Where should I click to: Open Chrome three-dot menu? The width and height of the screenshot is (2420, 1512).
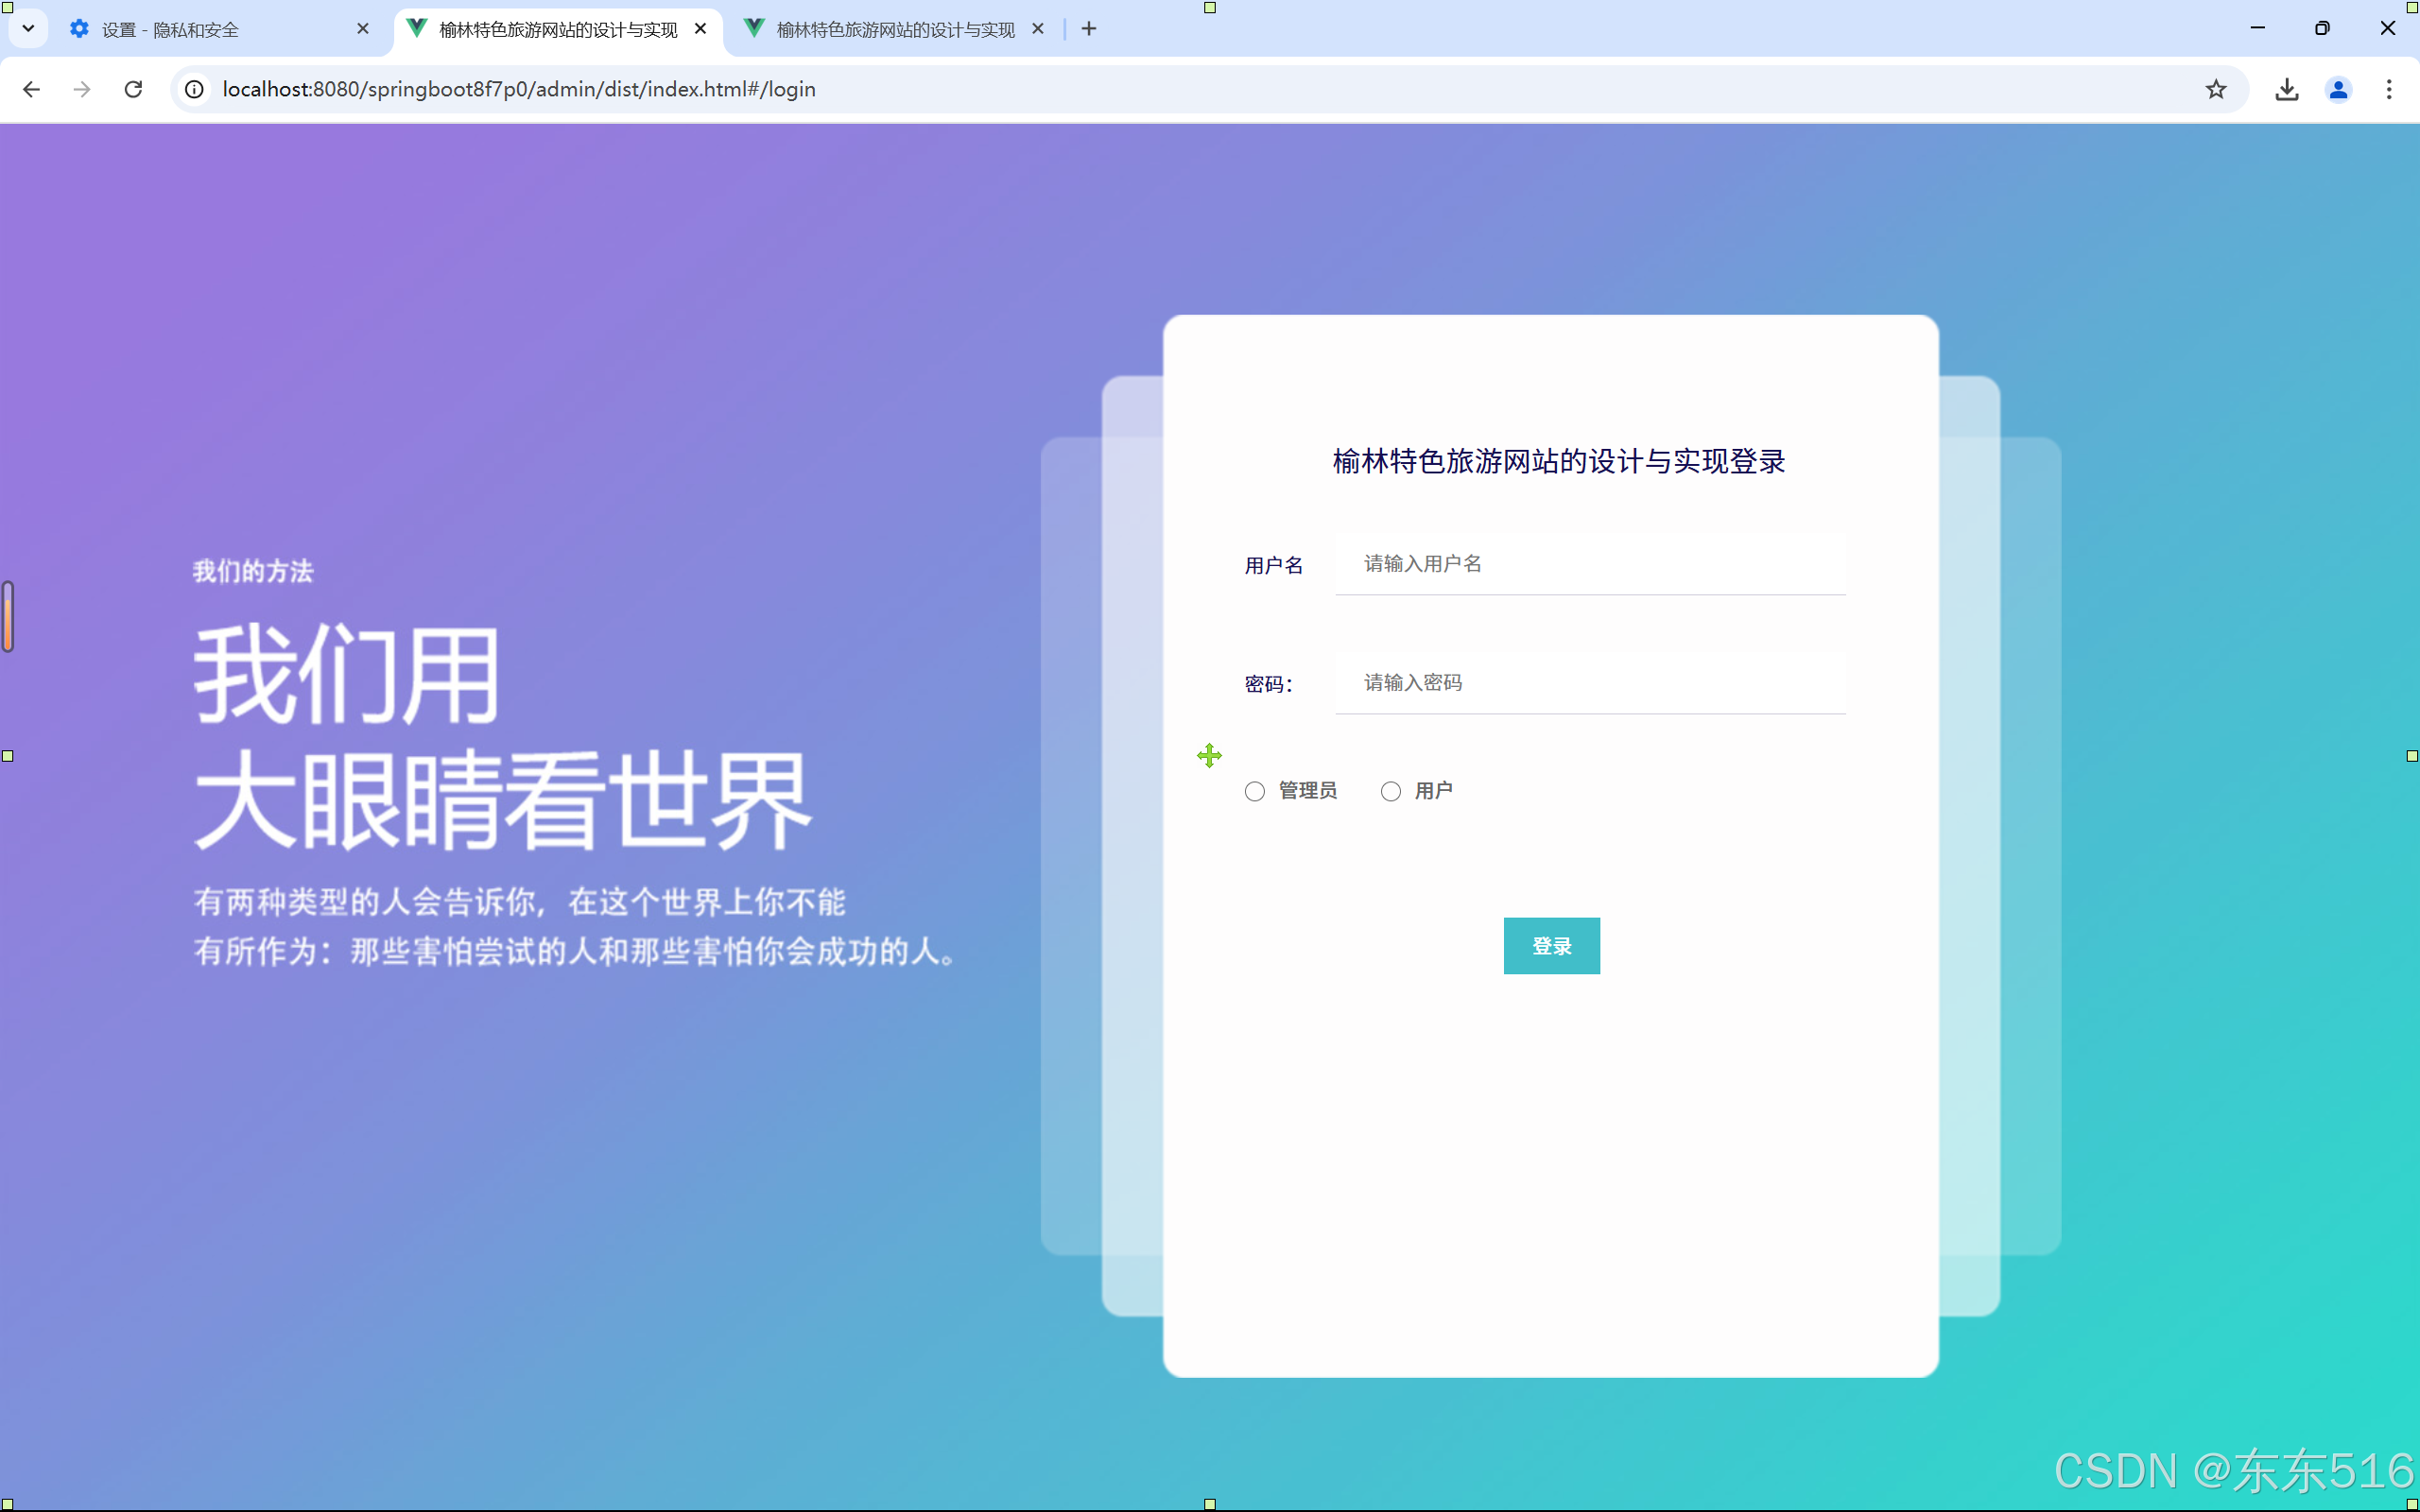point(2389,89)
